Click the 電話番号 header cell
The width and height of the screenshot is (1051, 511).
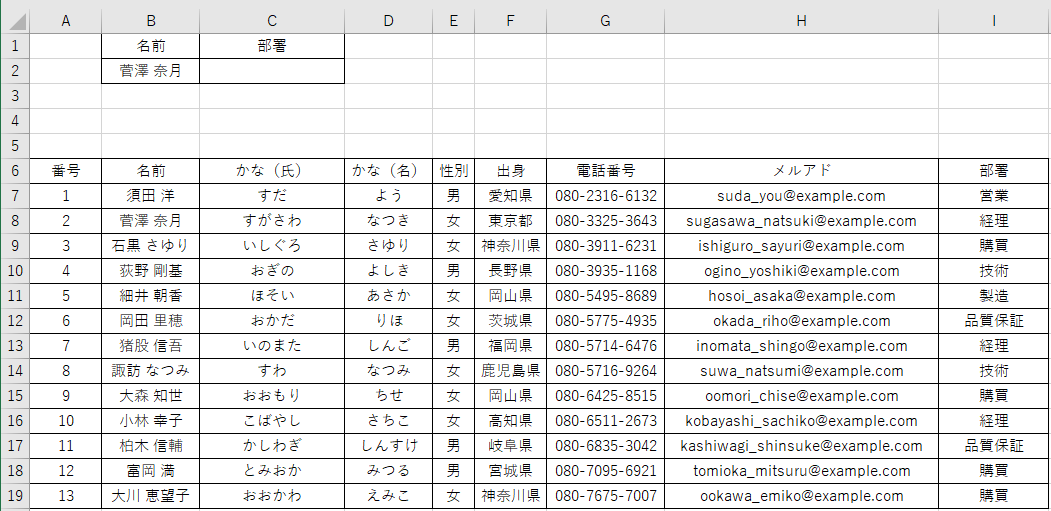[x=606, y=170]
